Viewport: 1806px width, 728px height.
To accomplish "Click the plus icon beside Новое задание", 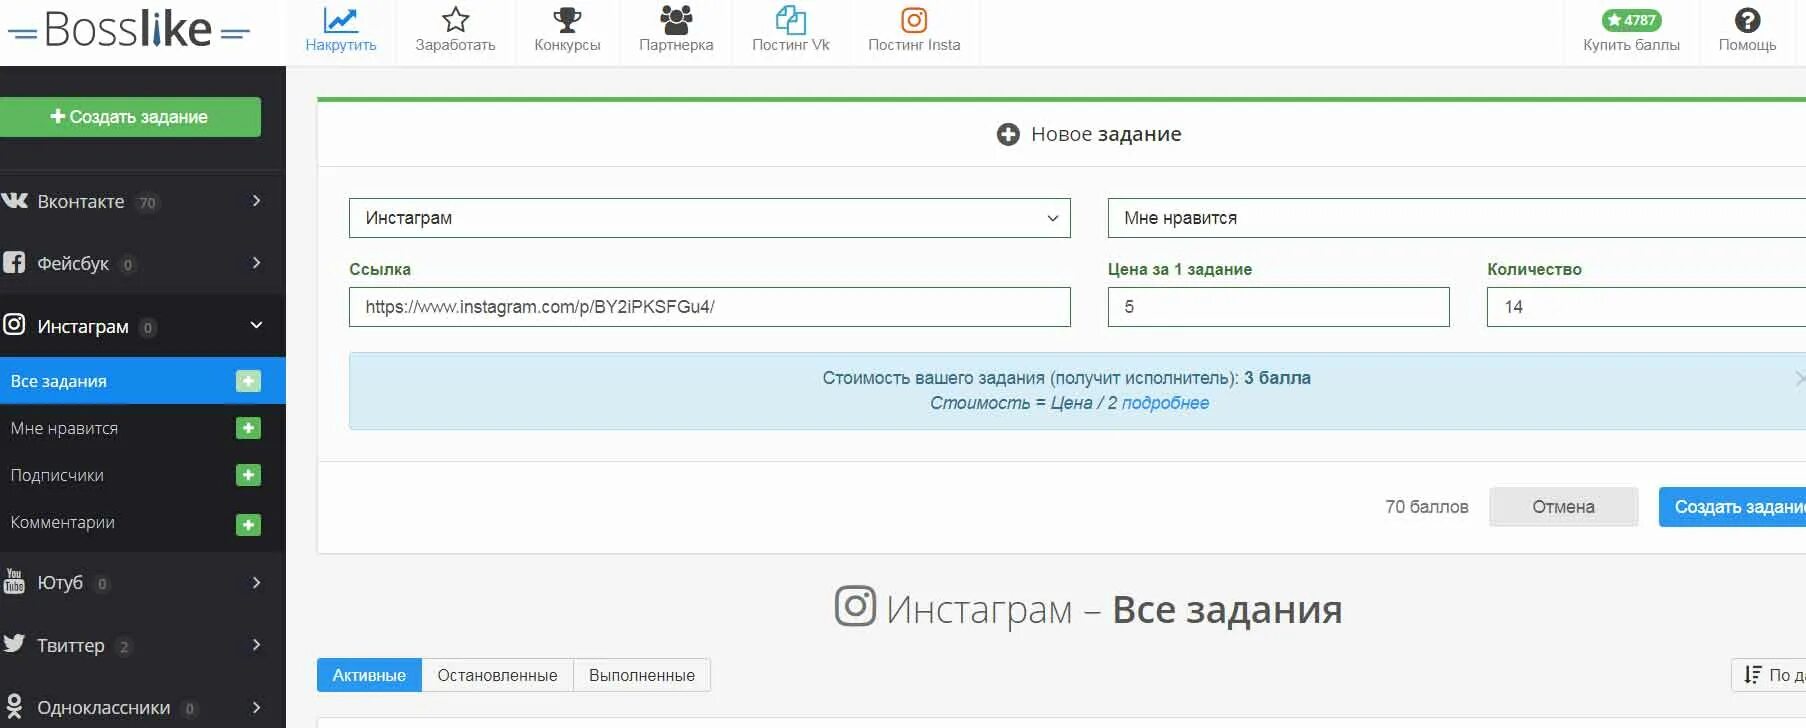I will point(1008,134).
